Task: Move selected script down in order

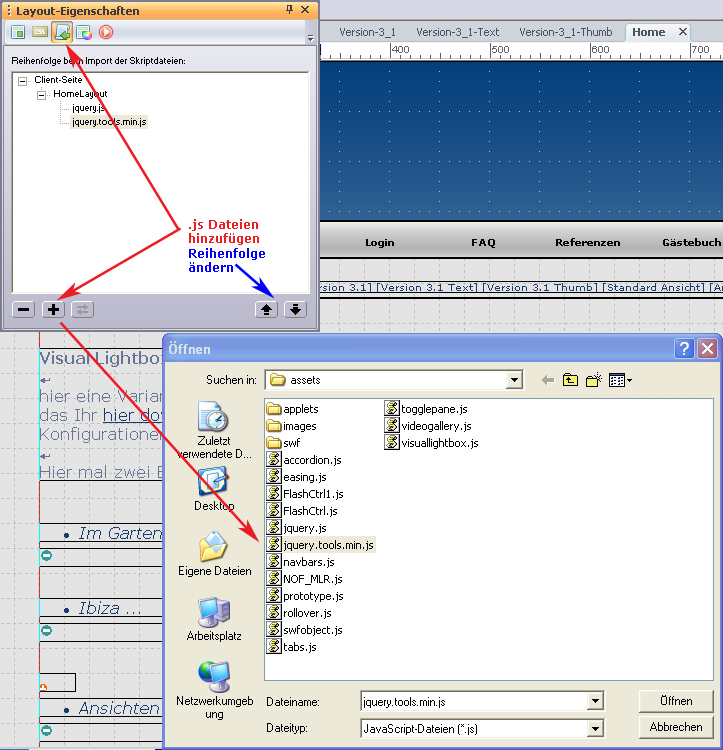Action: pos(295,309)
